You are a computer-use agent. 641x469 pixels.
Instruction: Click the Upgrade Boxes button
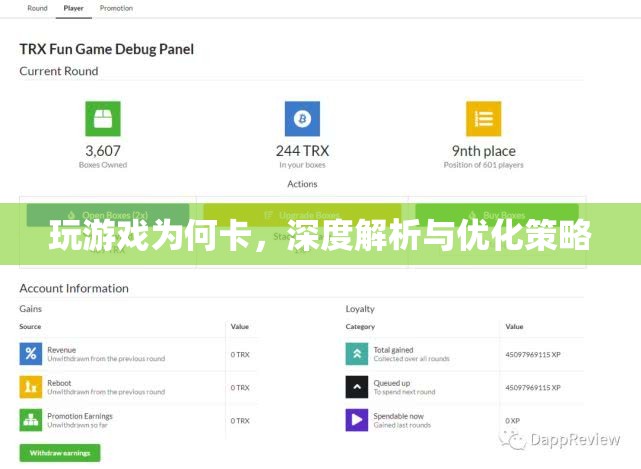(302, 215)
